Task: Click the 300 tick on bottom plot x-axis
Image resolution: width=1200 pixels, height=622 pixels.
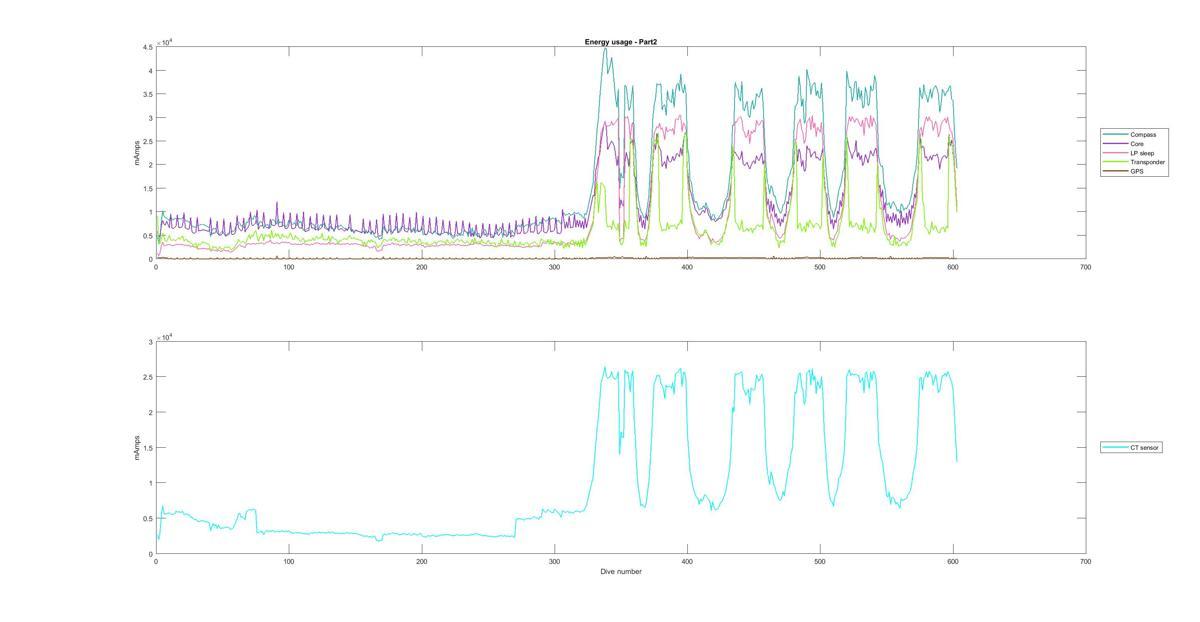Action: [554, 562]
